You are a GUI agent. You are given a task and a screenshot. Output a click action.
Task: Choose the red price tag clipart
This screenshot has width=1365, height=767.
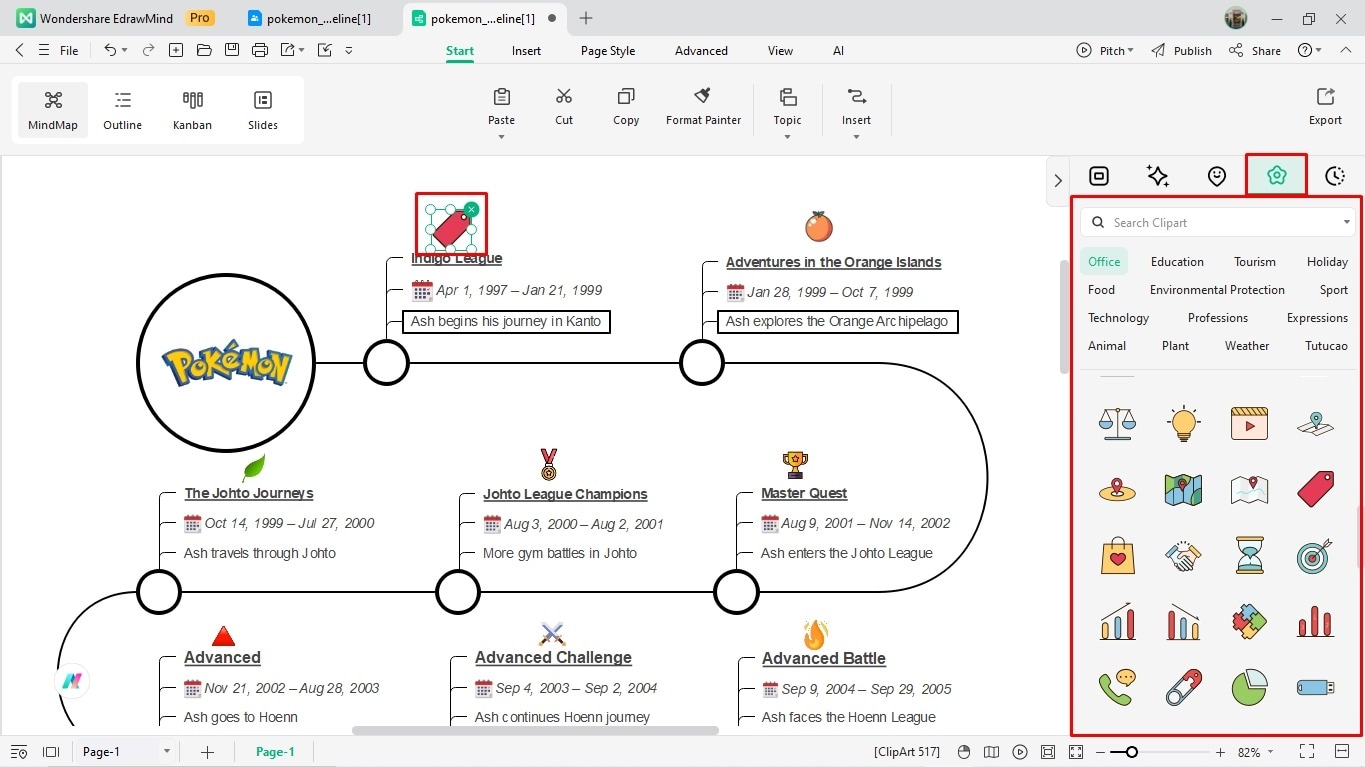tap(1315, 489)
